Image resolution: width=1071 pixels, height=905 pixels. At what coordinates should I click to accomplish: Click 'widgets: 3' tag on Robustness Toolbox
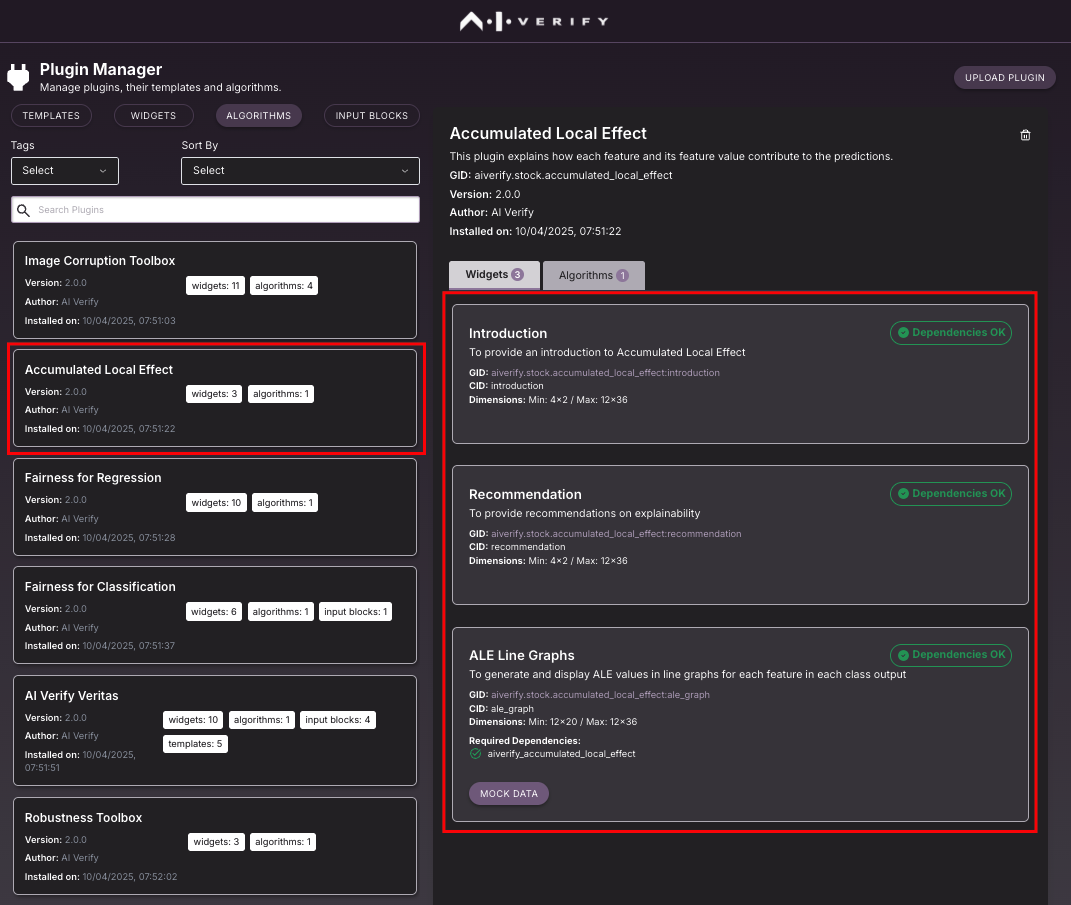tap(216, 842)
